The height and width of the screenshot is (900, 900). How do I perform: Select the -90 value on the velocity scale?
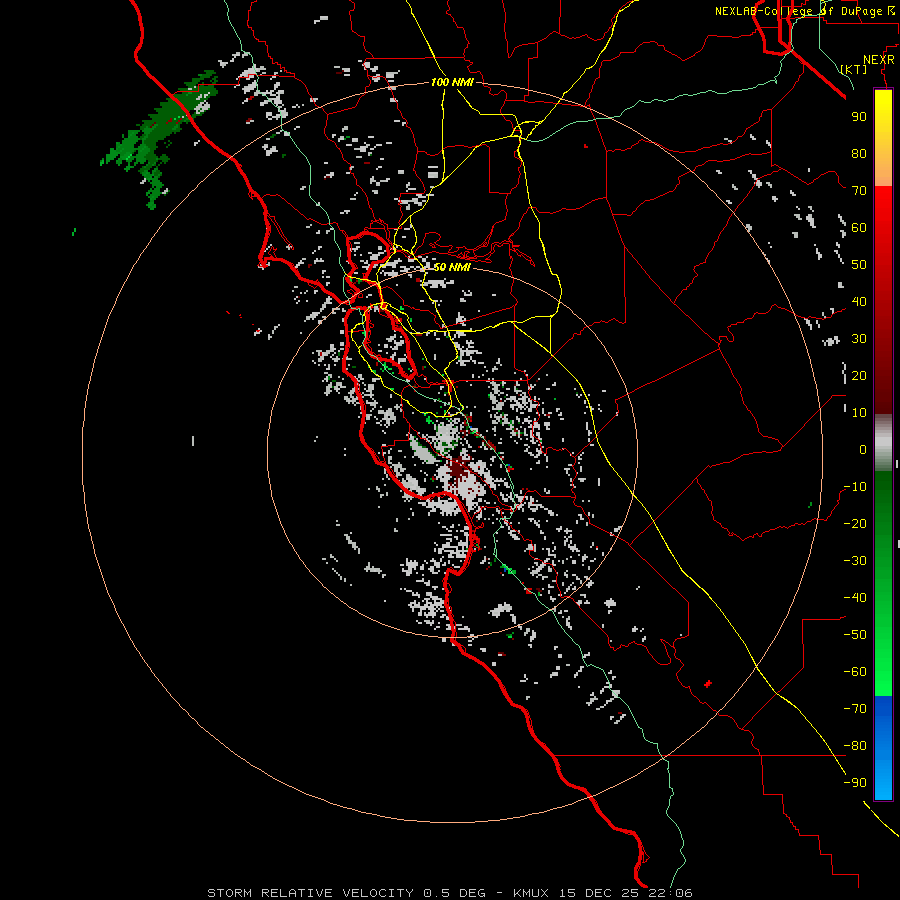855,783
